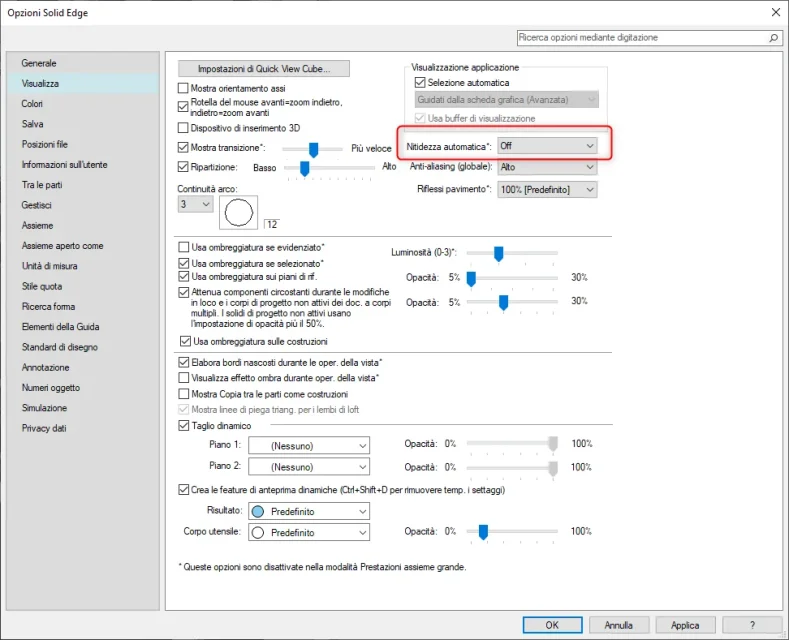The height and width of the screenshot is (640, 789).
Task: Click the Annulla button
Action: point(618,625)
